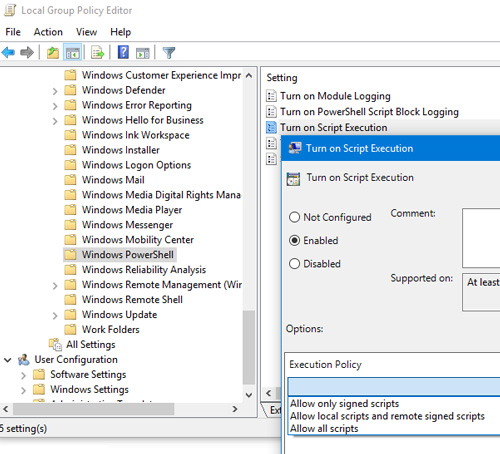This screenshot has height=454, width=500.
Task: Expand the Windows Update tree node
Action: 55,316
